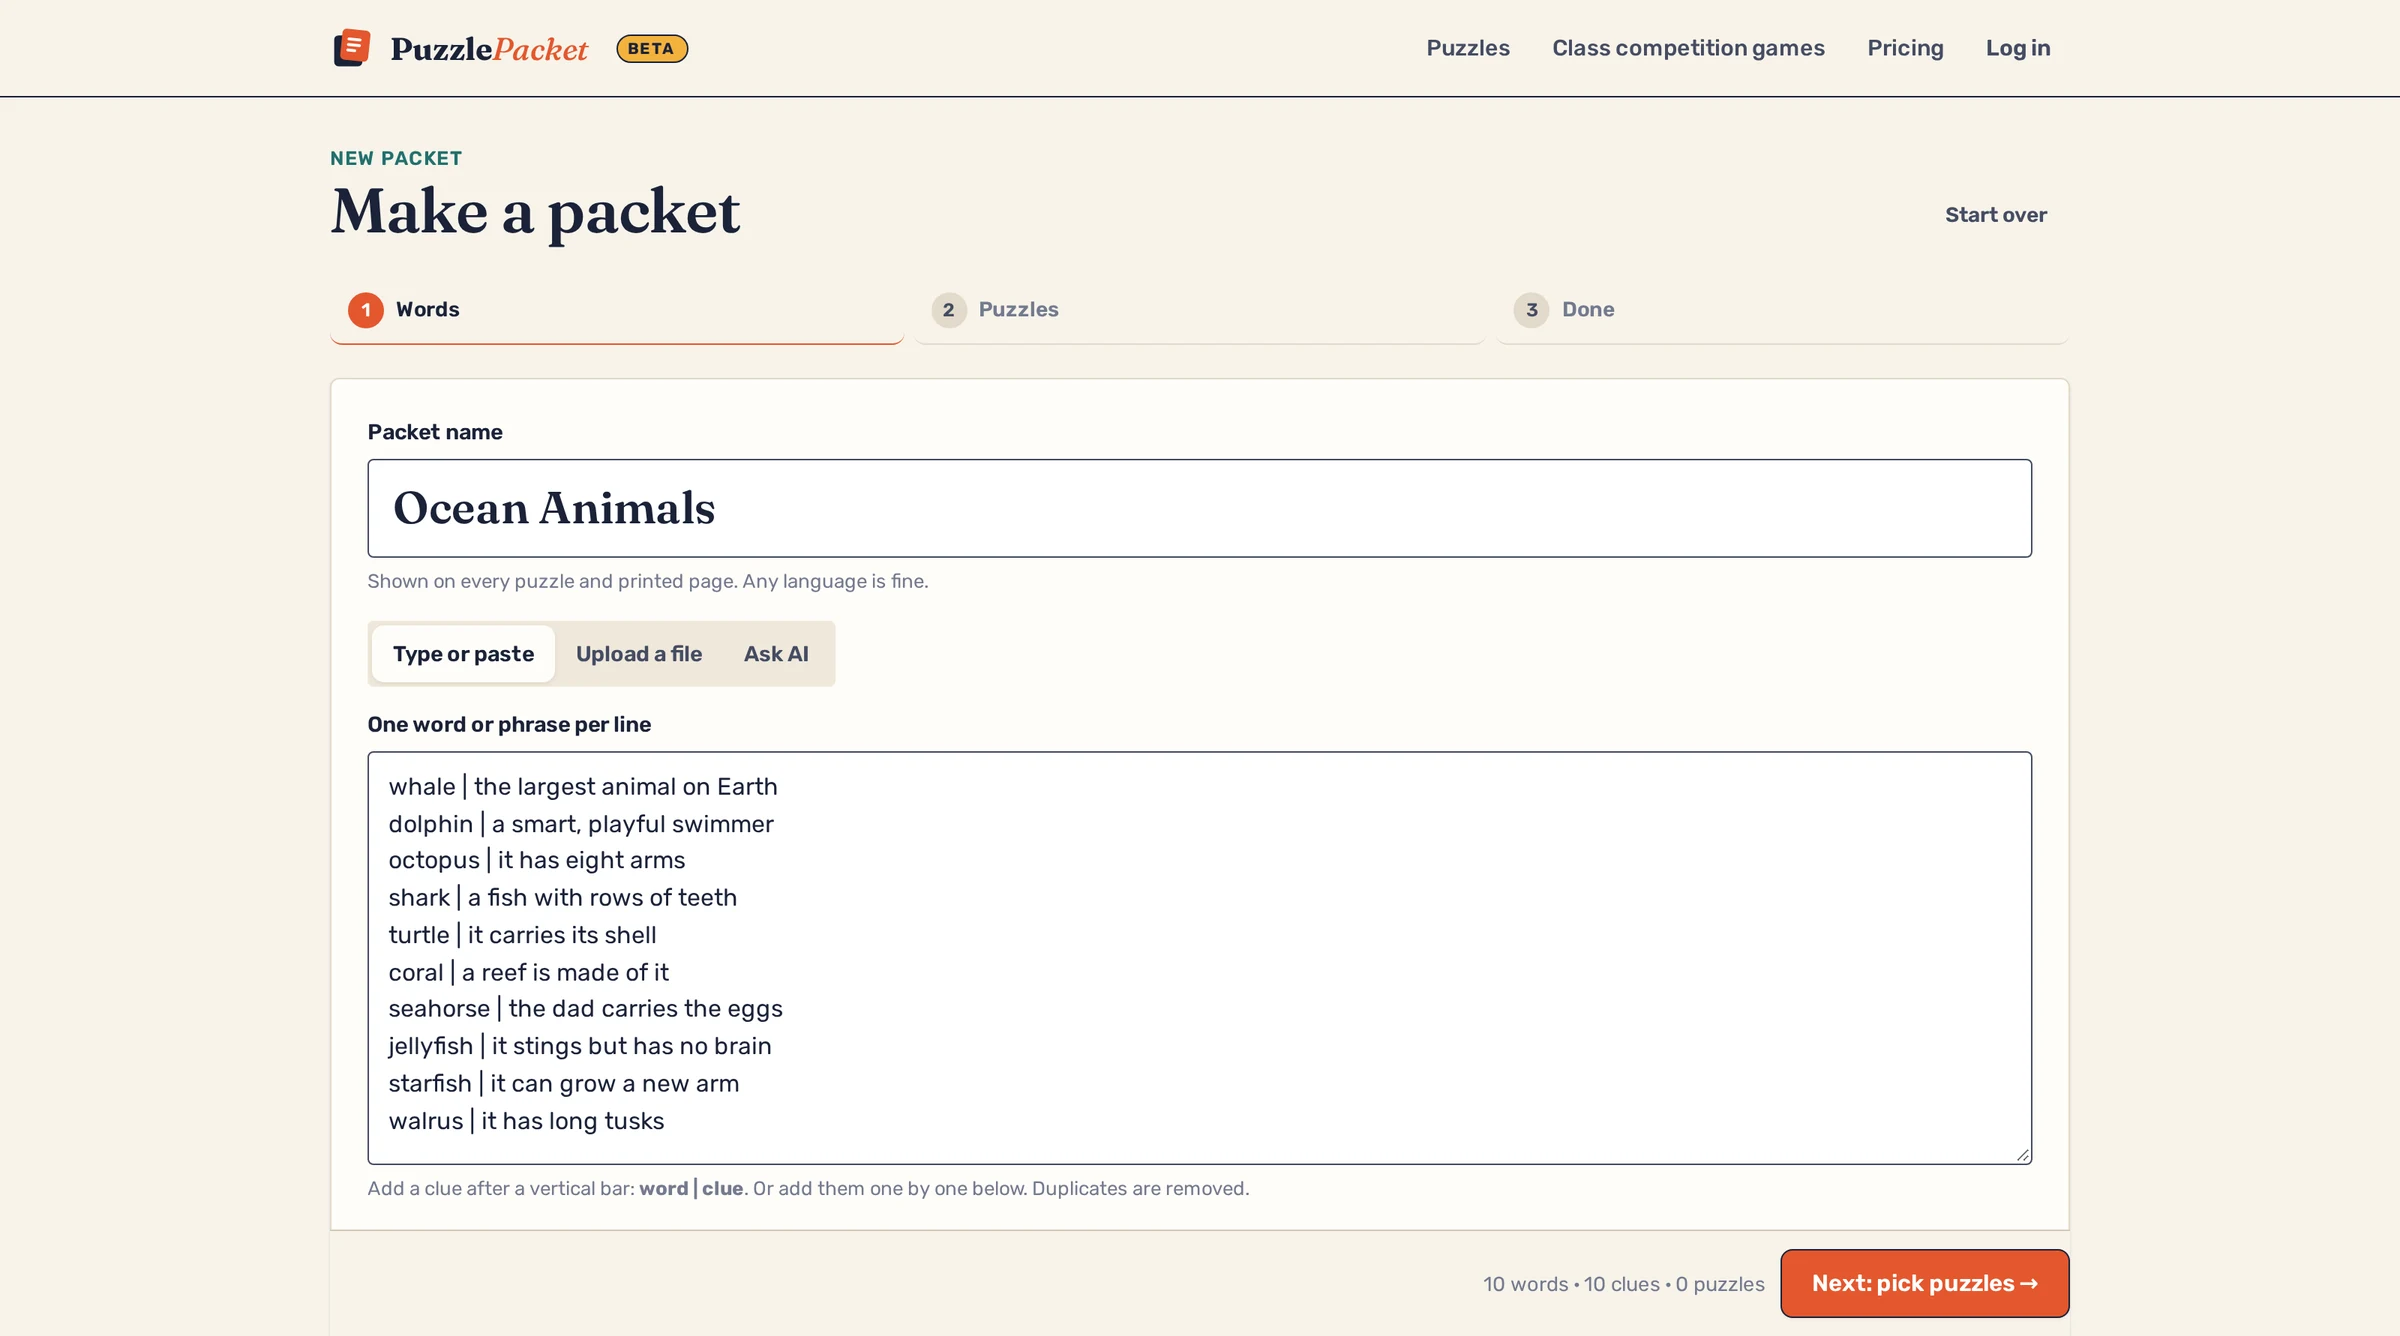Click Next: pick puzzles button

[x=1924, y=1283]
